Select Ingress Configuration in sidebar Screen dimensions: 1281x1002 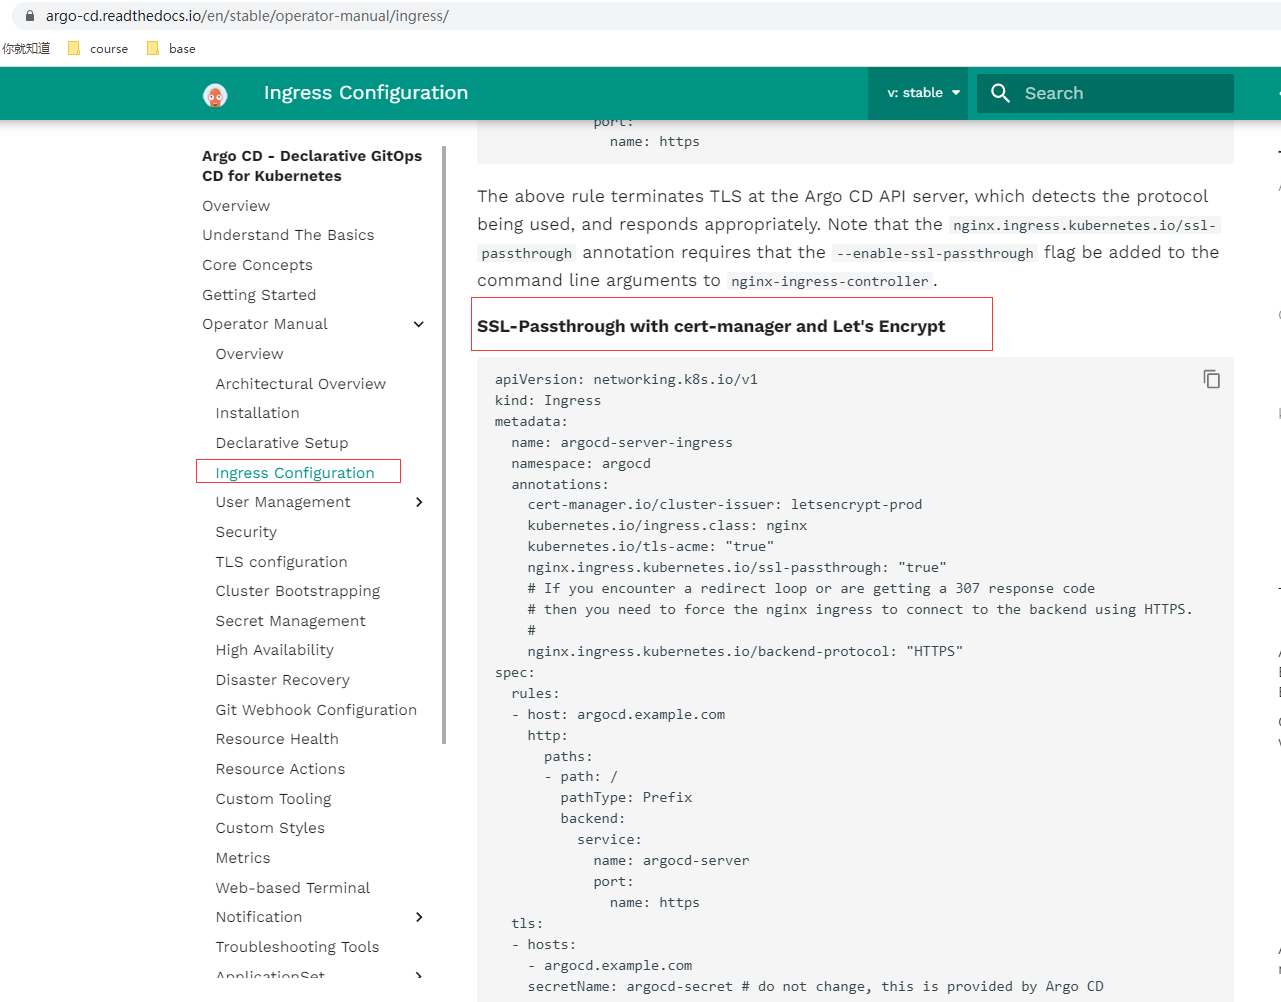295,473
